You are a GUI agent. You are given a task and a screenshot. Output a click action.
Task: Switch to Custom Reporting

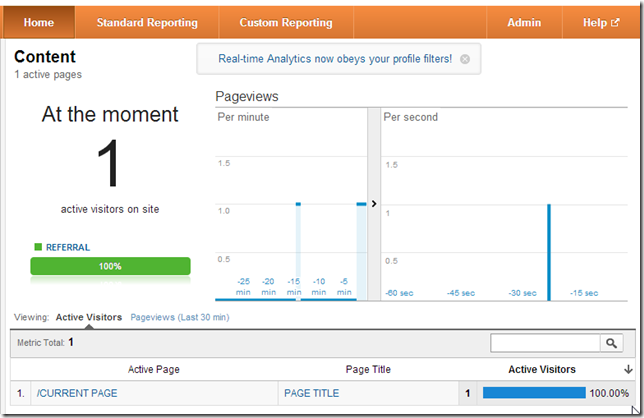click(286, 22)
